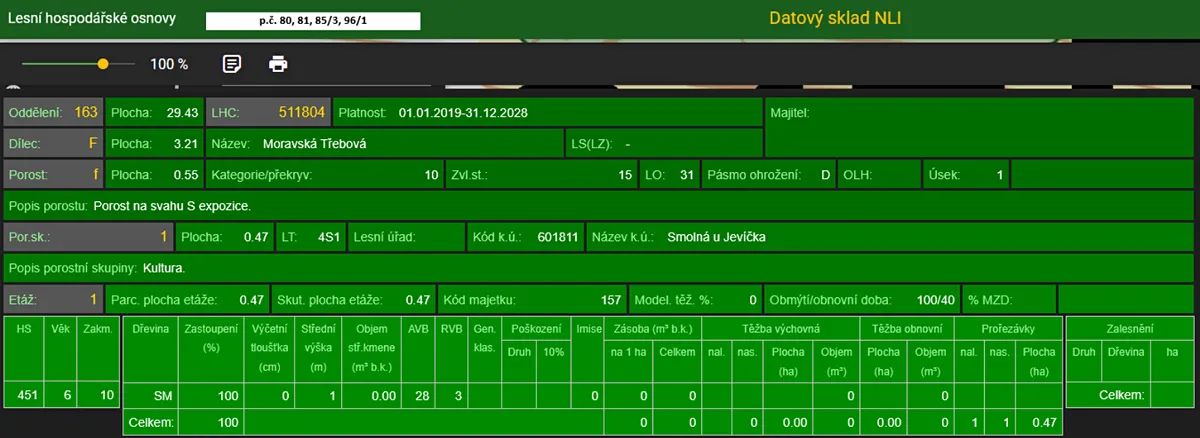Print the report with printer icon
The width and height of the screenshot is (1200, 438).
(x=278, y=64)
